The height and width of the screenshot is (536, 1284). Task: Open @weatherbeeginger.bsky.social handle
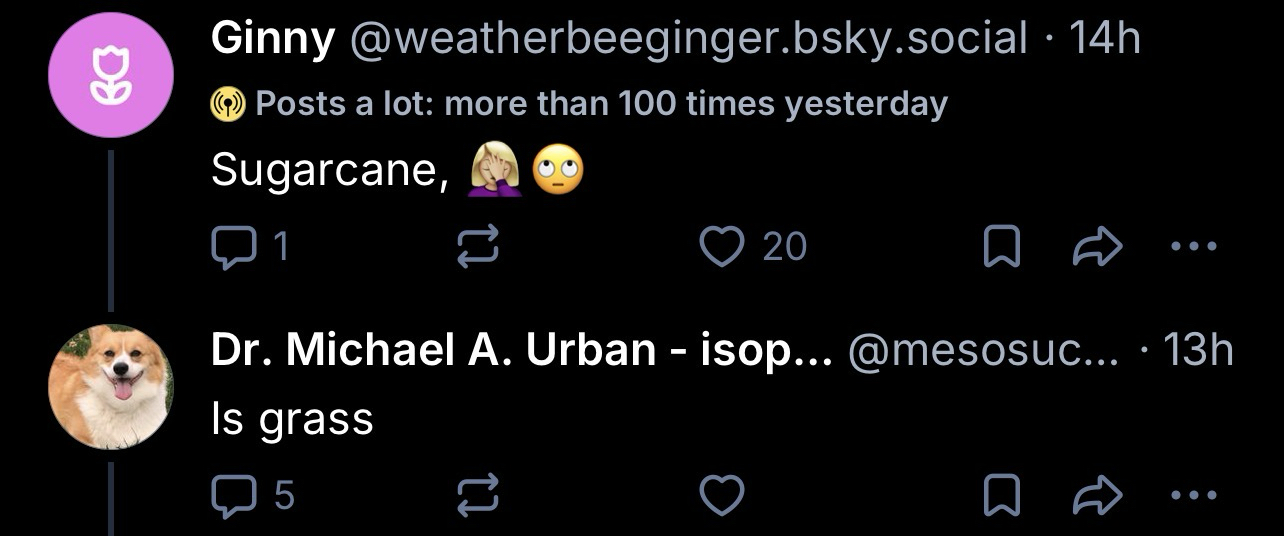pyautogui.click(x=688, y=40)
